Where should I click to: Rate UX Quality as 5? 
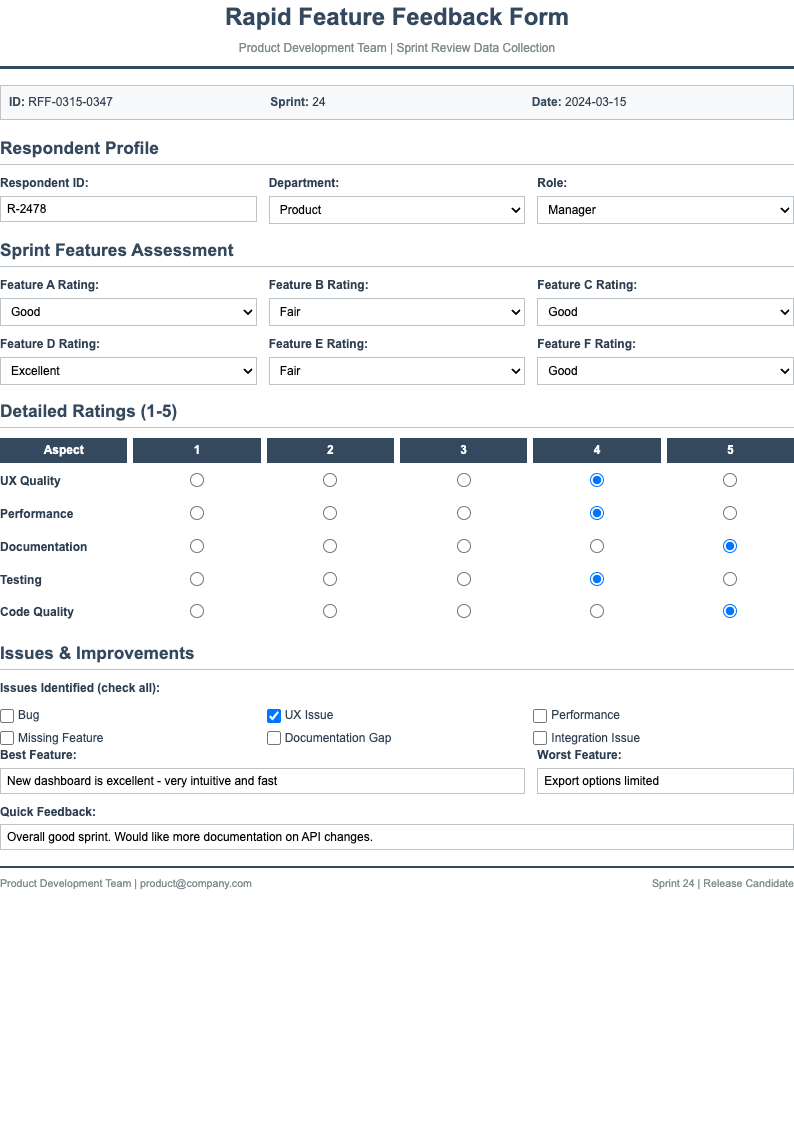coord(730,480)
